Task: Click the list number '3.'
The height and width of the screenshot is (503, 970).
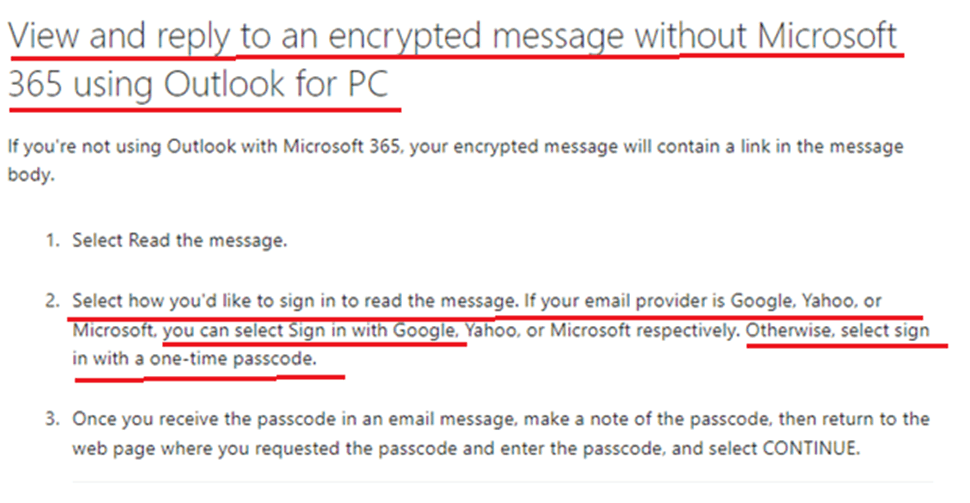Action: click(x=53, y=419)
